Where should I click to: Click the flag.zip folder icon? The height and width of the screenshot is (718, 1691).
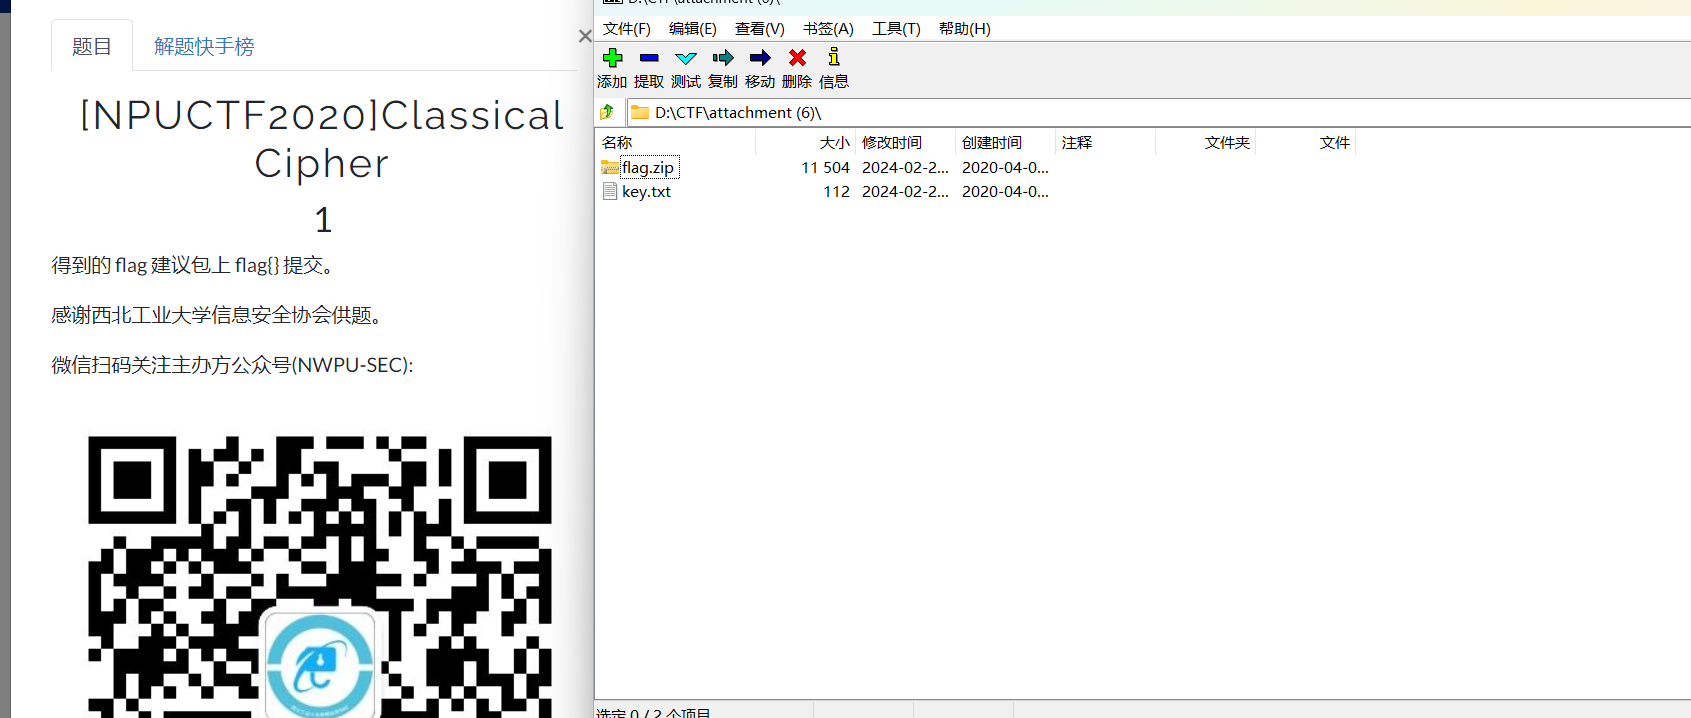tap(610, 167)
